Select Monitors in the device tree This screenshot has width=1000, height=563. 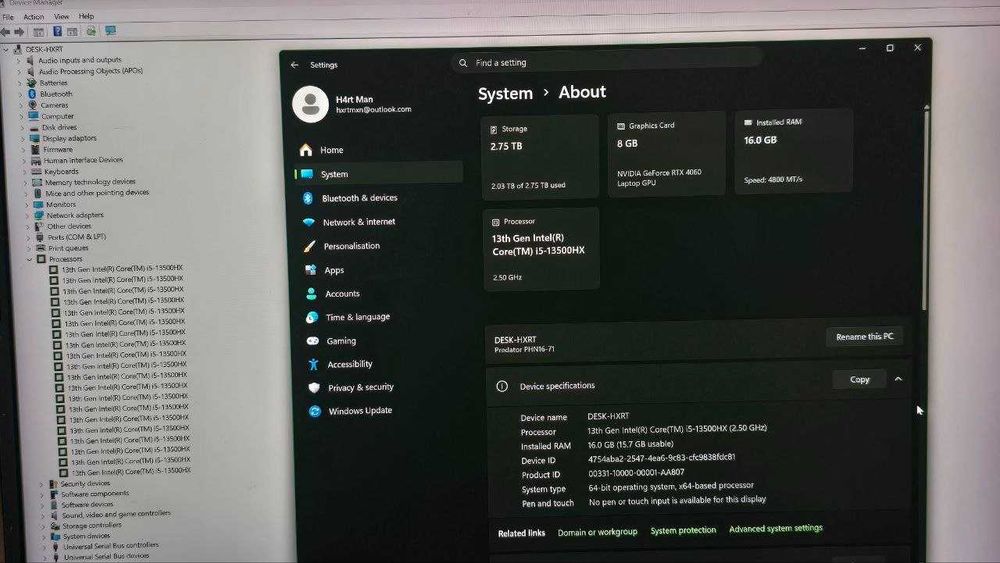coord(61,205)
